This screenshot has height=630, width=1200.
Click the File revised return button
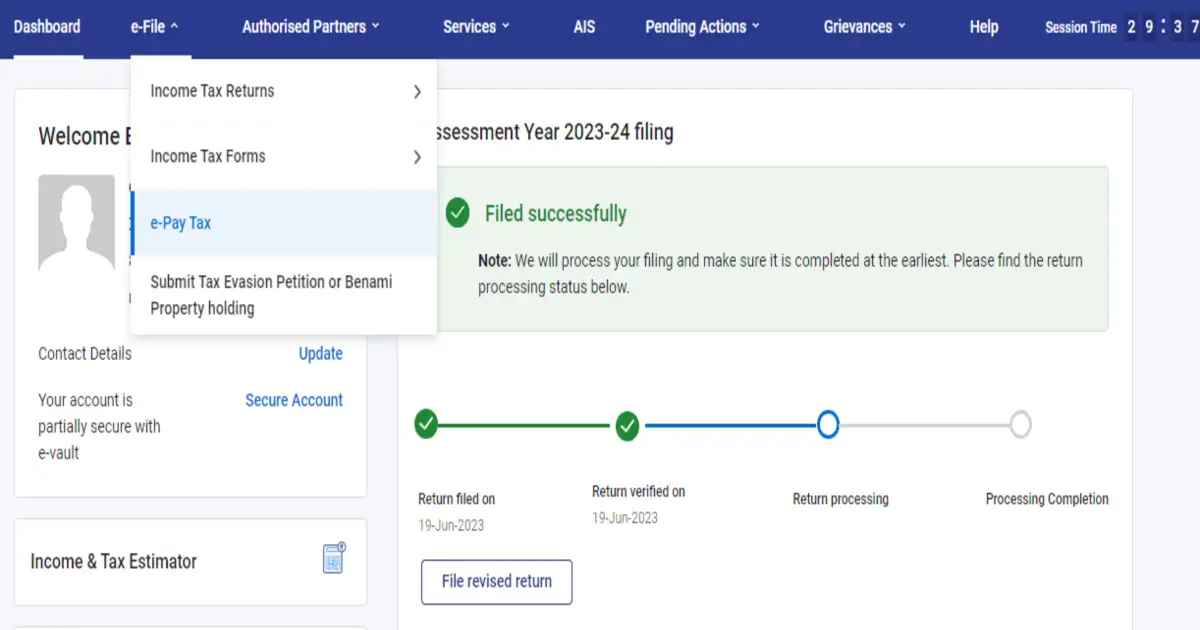pyautogui.click(x=497, y=581)
